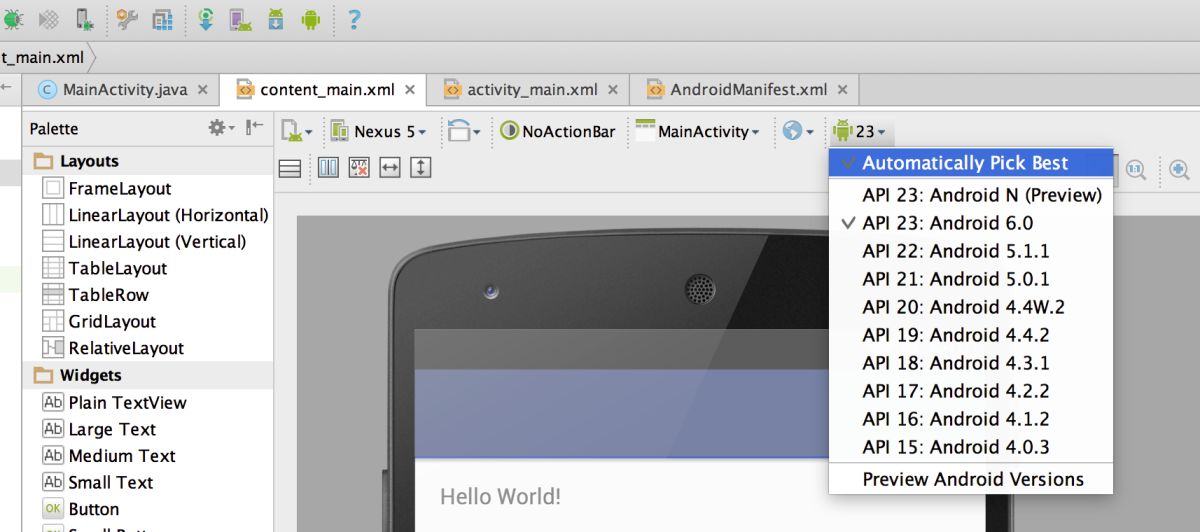Choose API 23: Android 6.0
Viewport: 1200px width, 532px height.
pos(970,223)
